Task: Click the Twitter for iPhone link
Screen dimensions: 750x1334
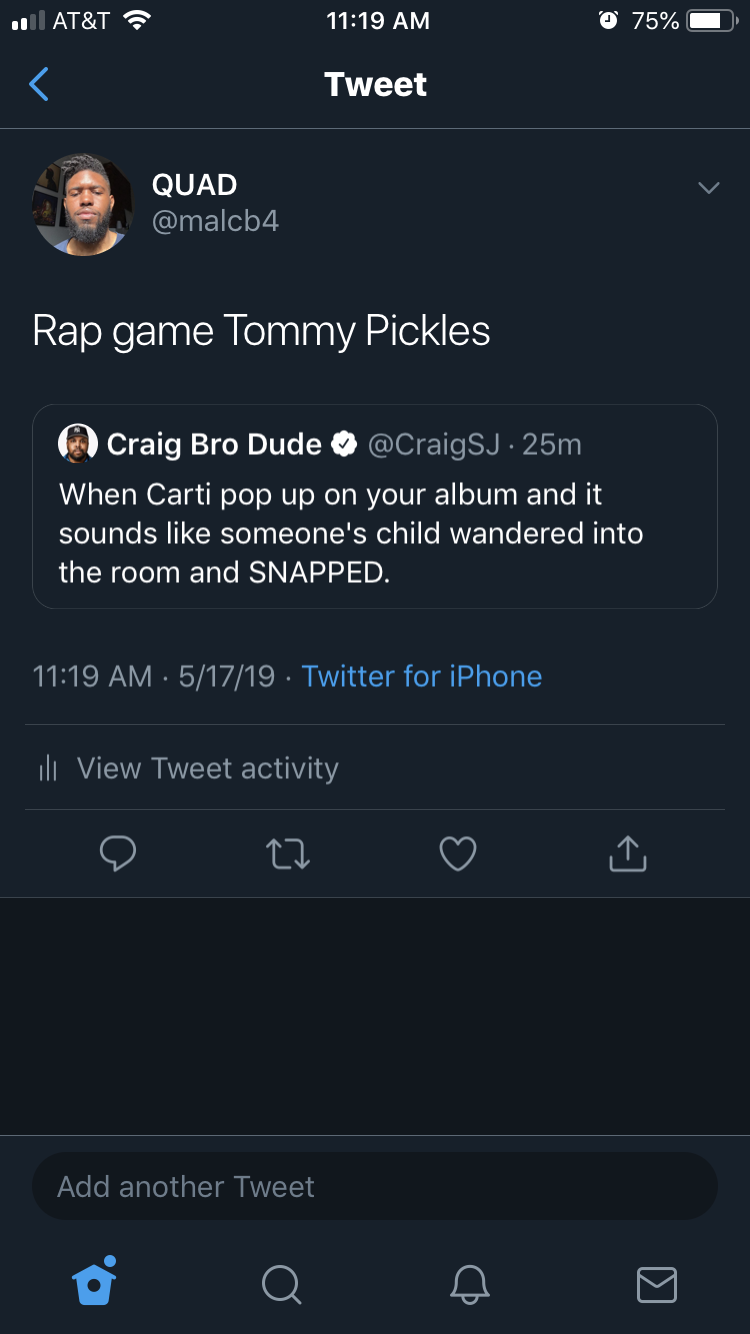Action: point(422,677)
